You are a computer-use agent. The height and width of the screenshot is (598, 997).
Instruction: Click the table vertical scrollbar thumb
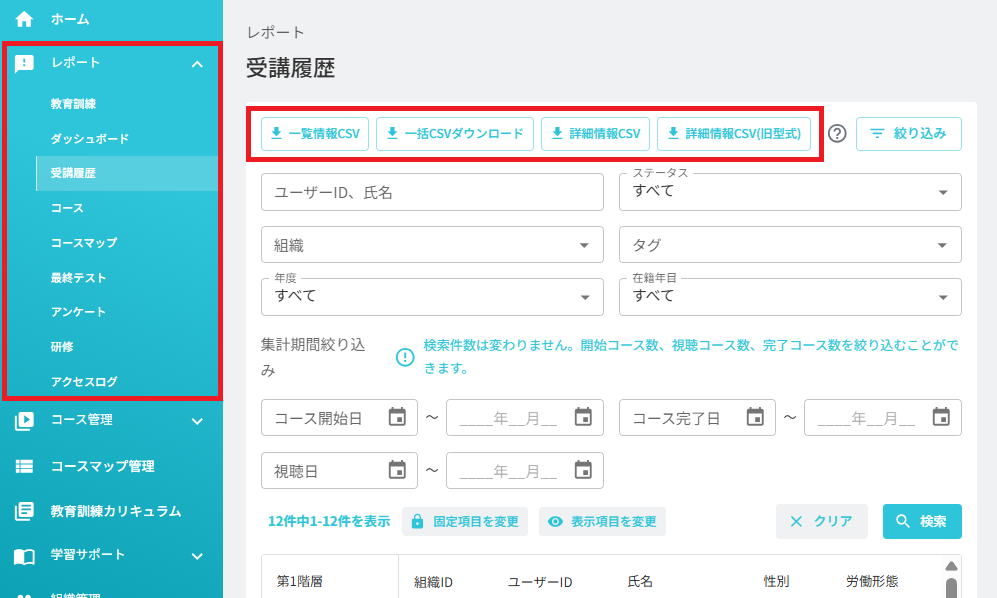point(951,588)
